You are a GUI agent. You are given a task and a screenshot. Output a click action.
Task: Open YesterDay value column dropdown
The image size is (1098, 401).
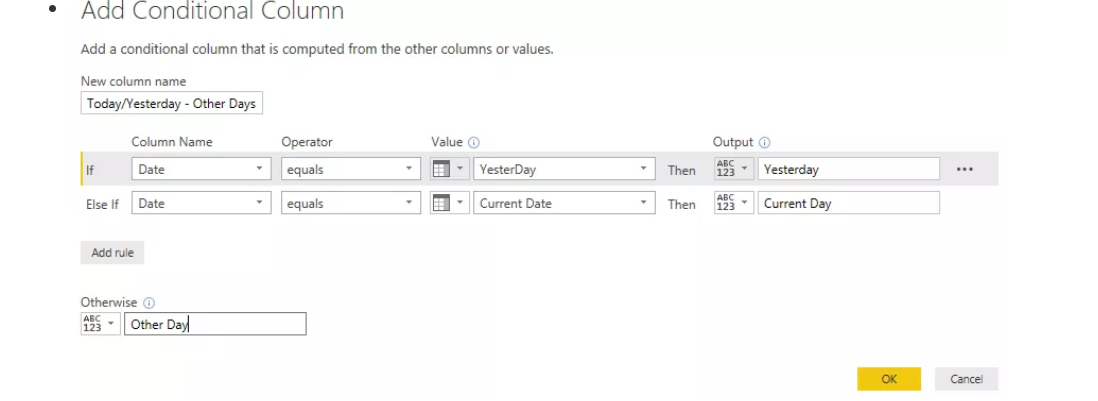(x=564, y=169)
